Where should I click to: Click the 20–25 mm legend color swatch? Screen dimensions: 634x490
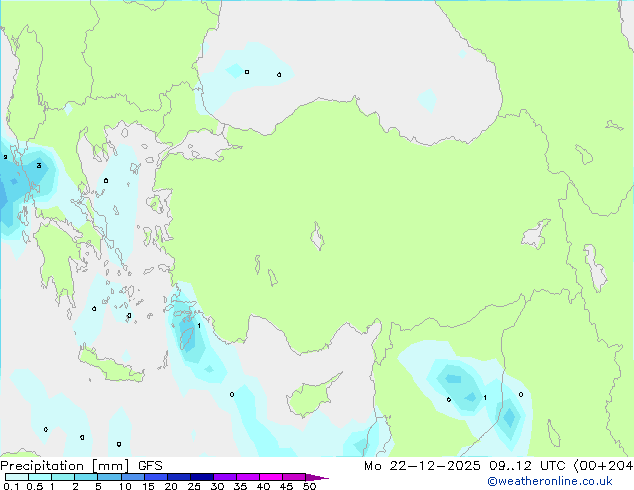pyautogui.click(x=179, y=477)
